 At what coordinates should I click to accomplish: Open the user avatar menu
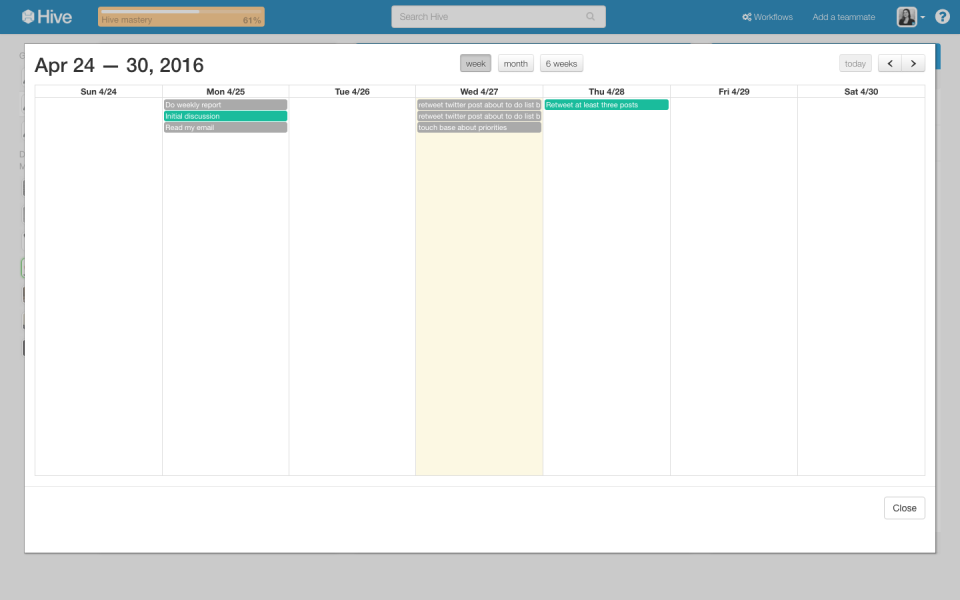pos(907,17)
